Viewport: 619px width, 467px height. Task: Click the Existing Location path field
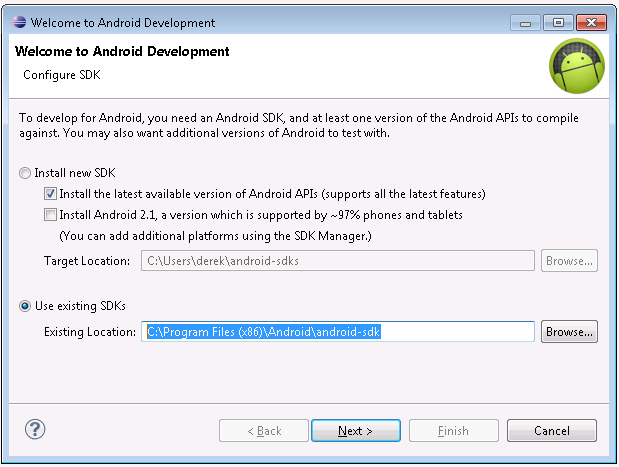pyautogui.click(x=338, y=332)
